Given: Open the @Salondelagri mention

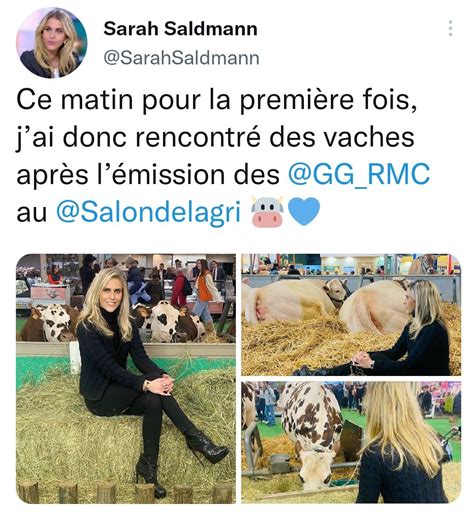Looking at the screenshot, I should coord(148,211).
